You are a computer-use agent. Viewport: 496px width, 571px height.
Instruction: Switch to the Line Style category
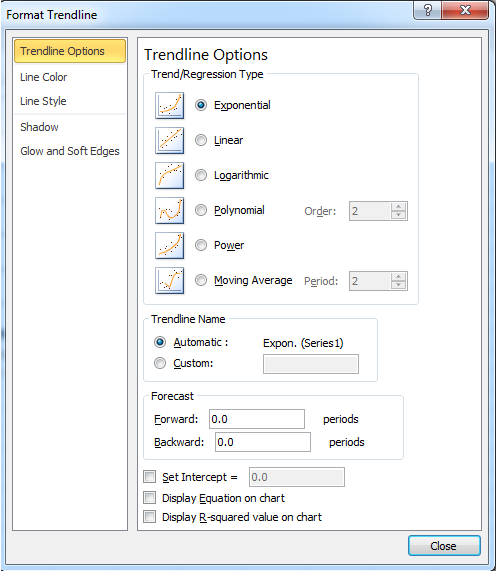pos(70,101)
